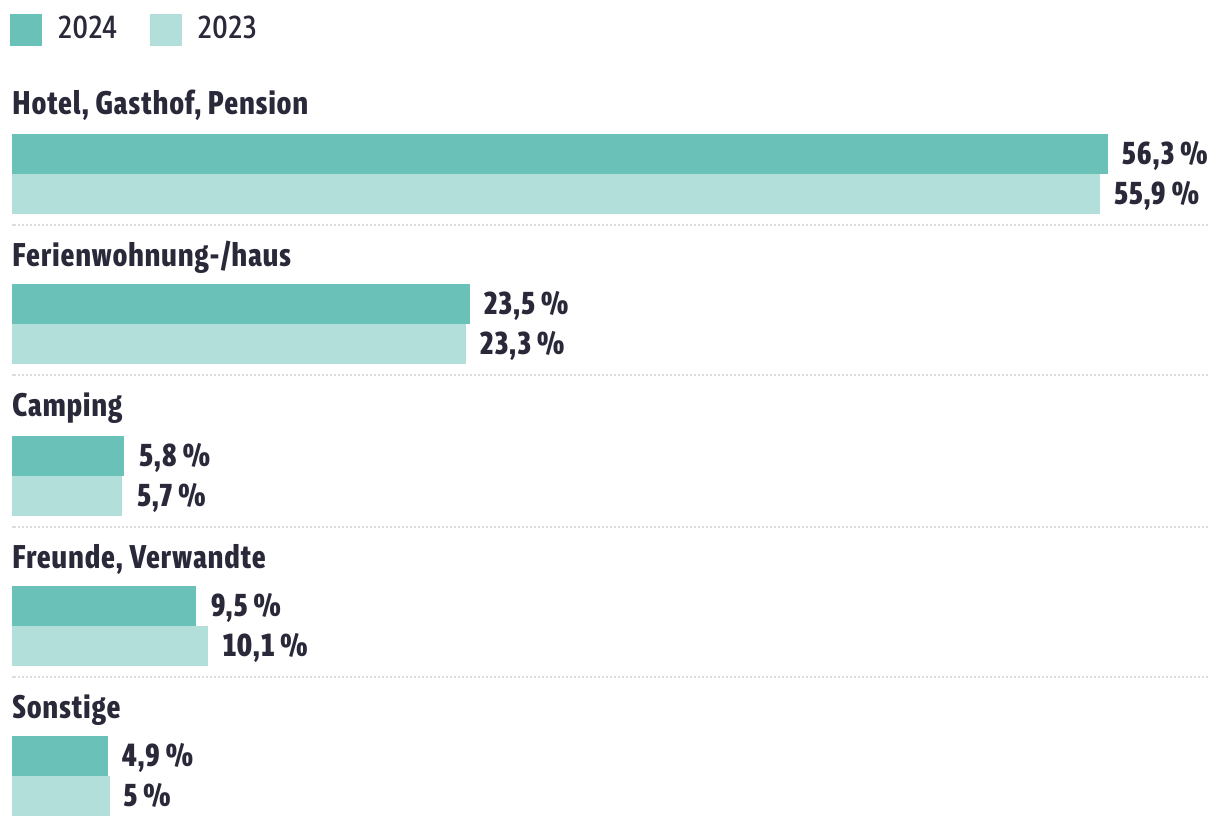Click the 10,1 % value label
The image size is (1220, 828).
point(264,646)
